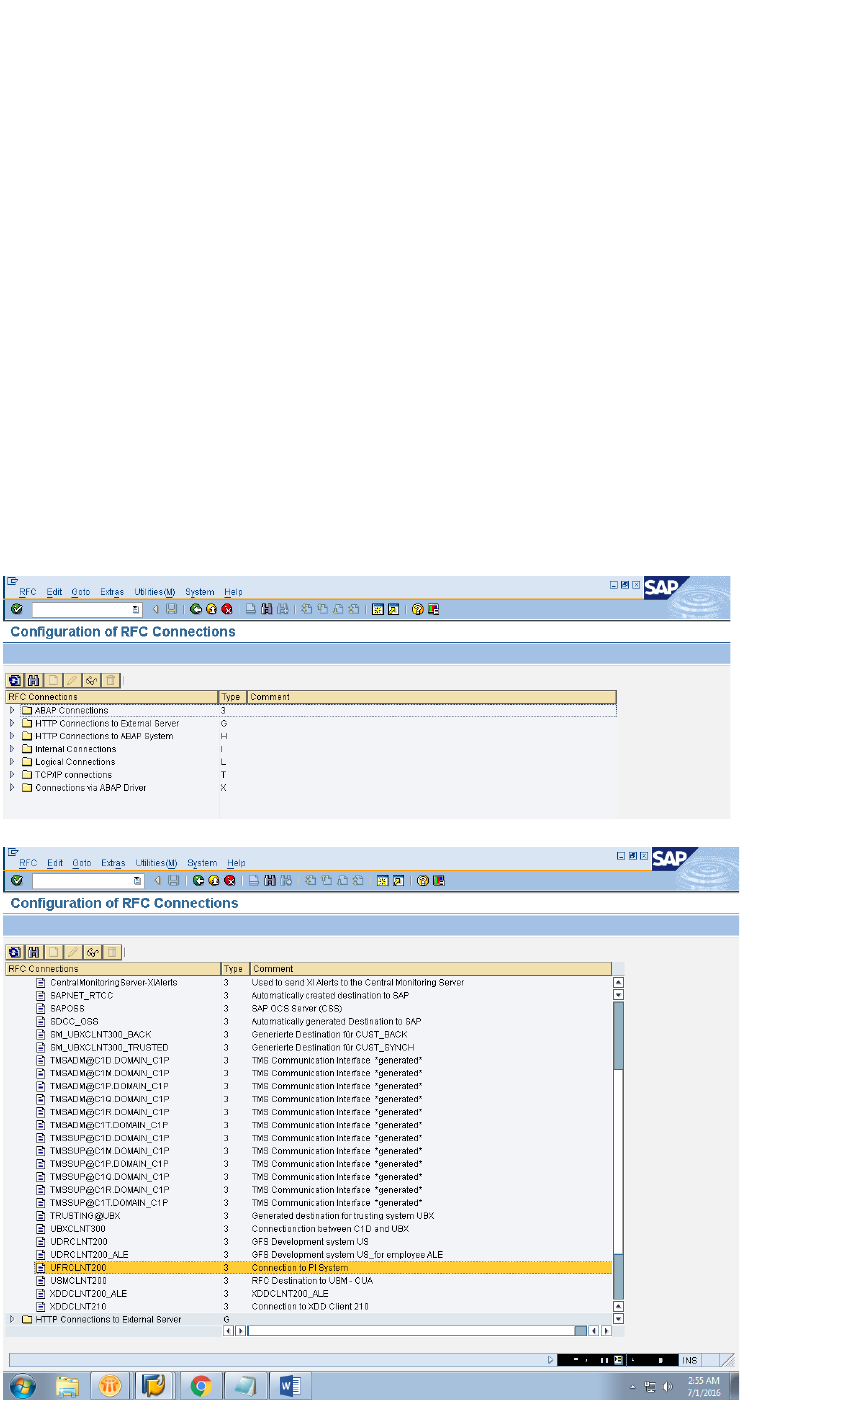Expand Connections via ABAP Driver folder

coord(13,788)
